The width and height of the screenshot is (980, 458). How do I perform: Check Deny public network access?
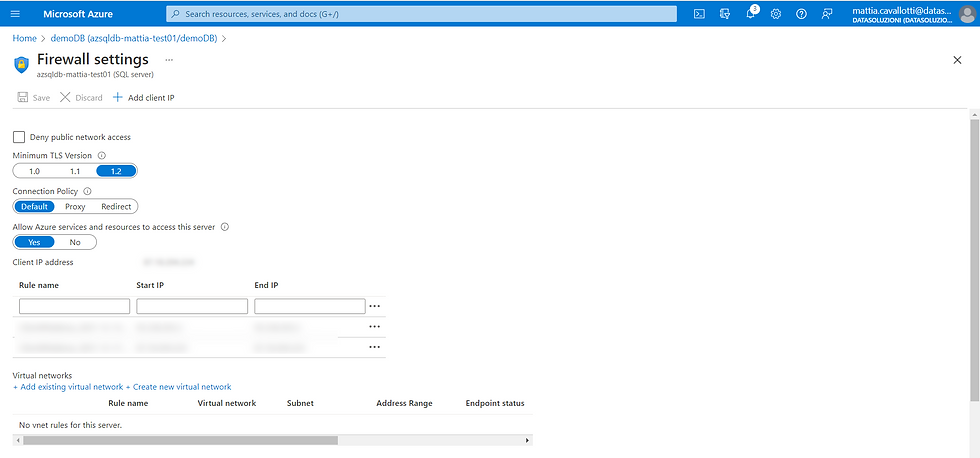pyautogui.click(x=19, y=137)
